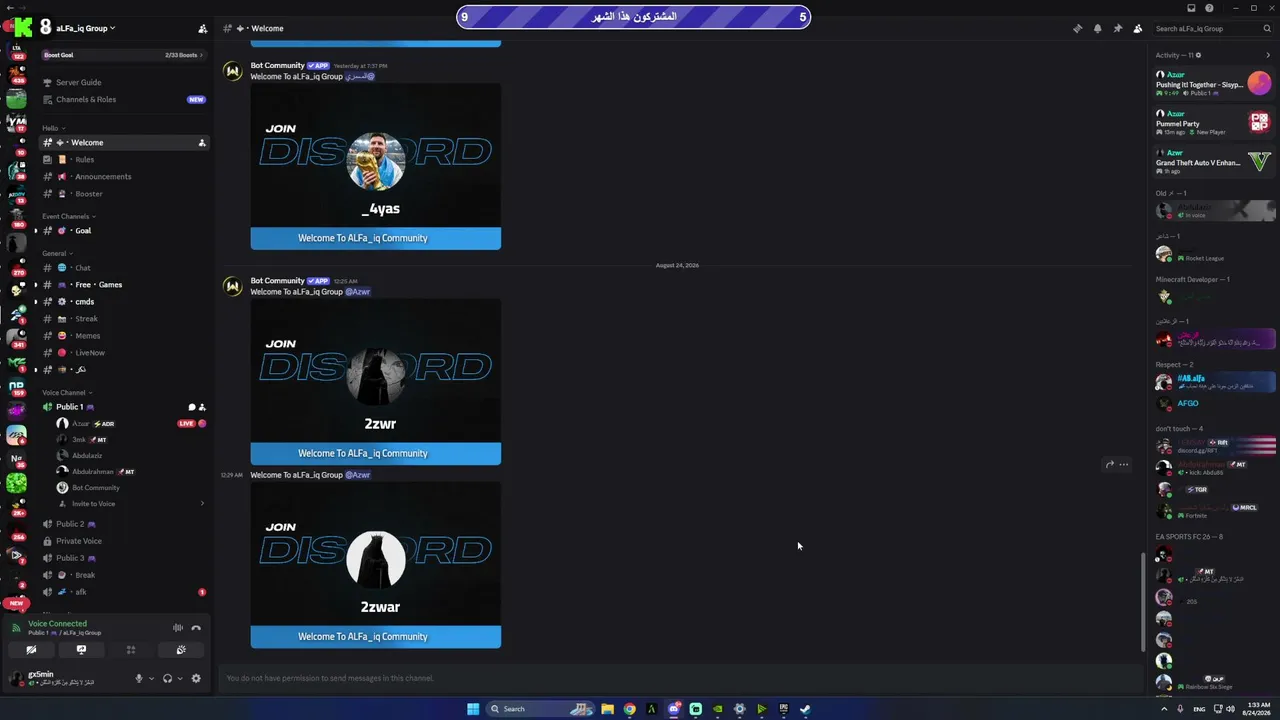Open User Settings gear icon
Image resolution: width=1280 pixels, height=720 pixels.
(x=196, y=678)
